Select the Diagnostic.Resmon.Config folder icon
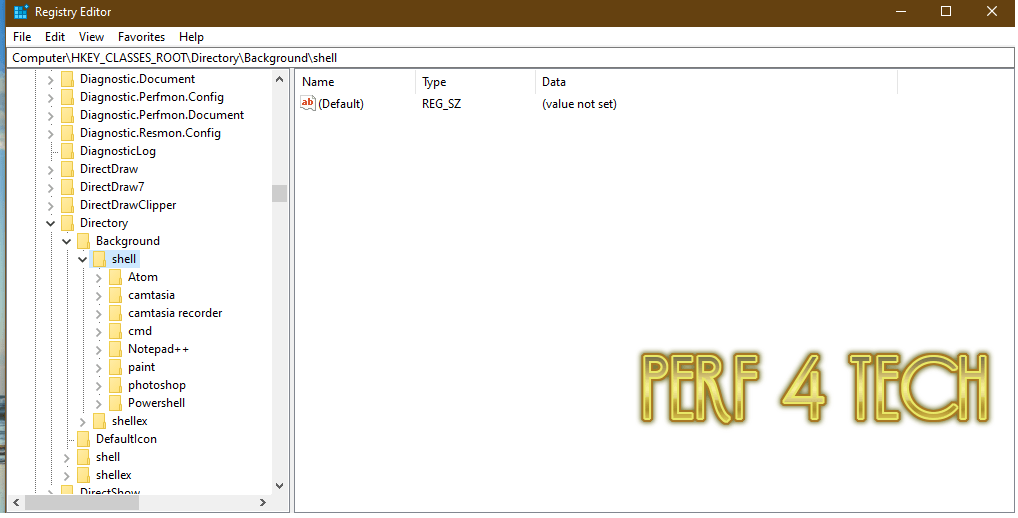1018x518 pixels. pos(68,133)
